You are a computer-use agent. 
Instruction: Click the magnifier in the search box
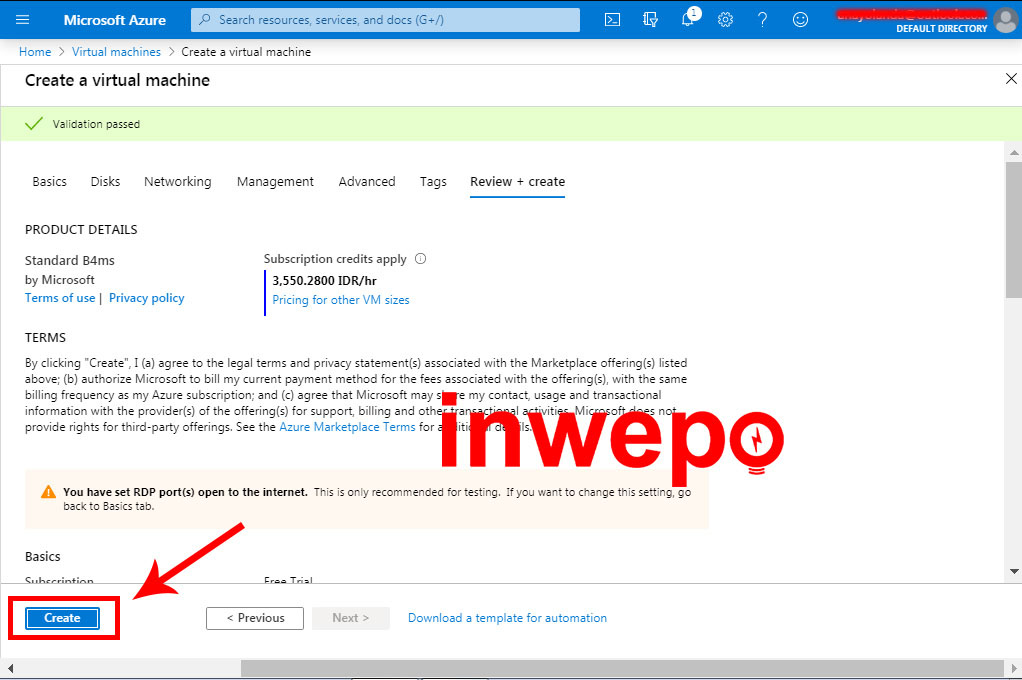point(205,20)
